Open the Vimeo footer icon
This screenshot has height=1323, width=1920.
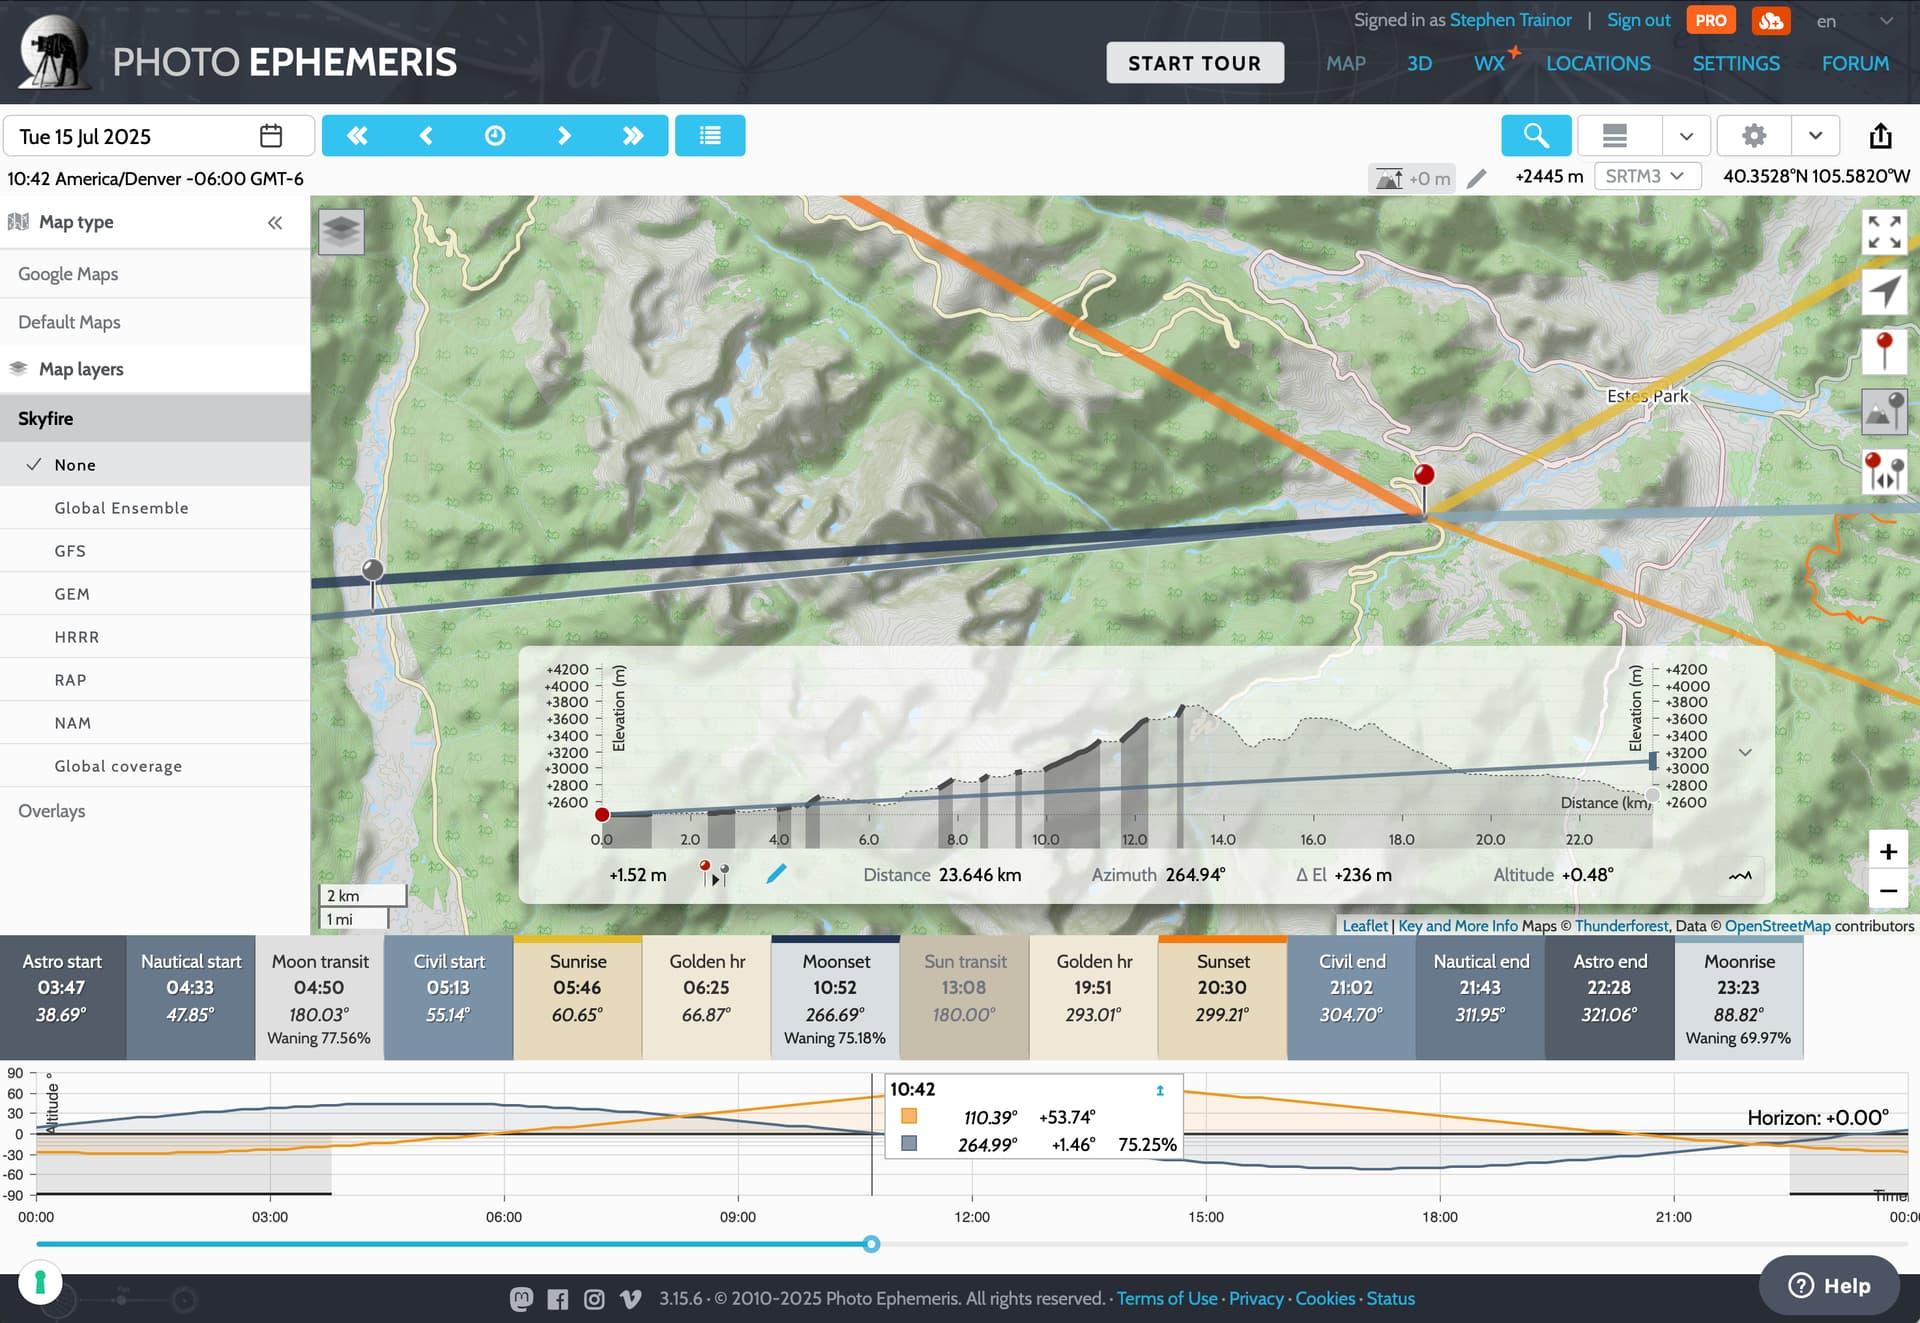click(631, 1299)
